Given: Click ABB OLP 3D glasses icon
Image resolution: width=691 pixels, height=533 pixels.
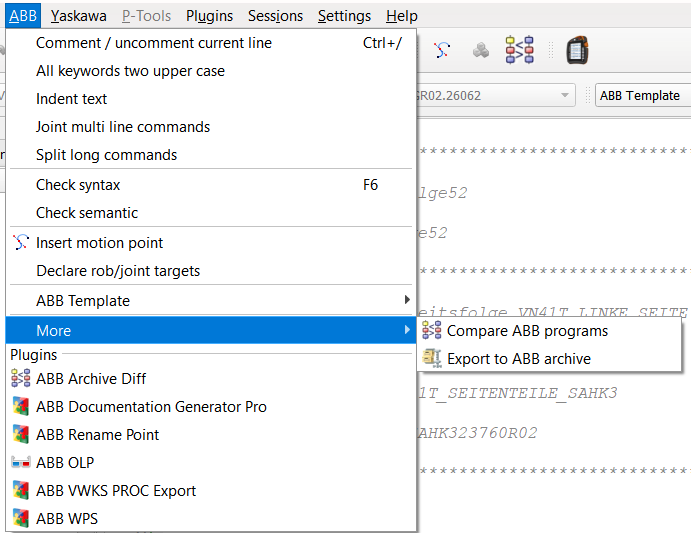Looking at the screenshot, I should 21,462.
